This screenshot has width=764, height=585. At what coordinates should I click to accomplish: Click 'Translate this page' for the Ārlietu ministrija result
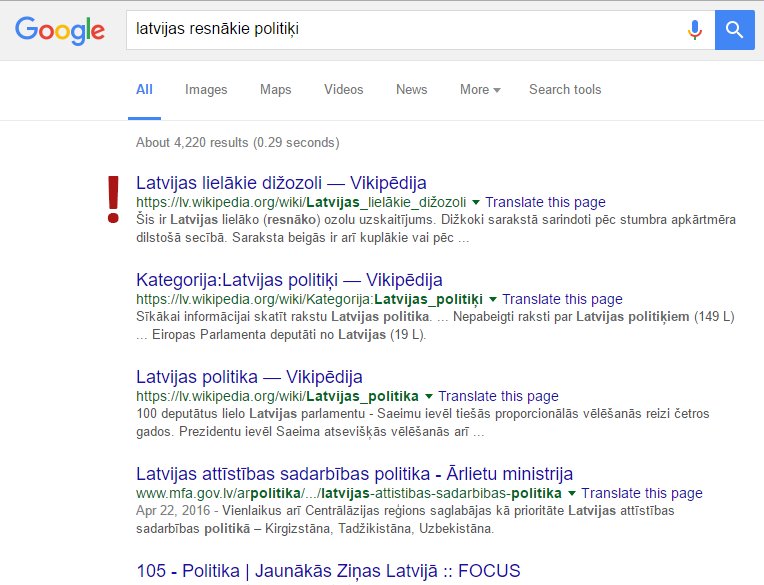[642, 493]
